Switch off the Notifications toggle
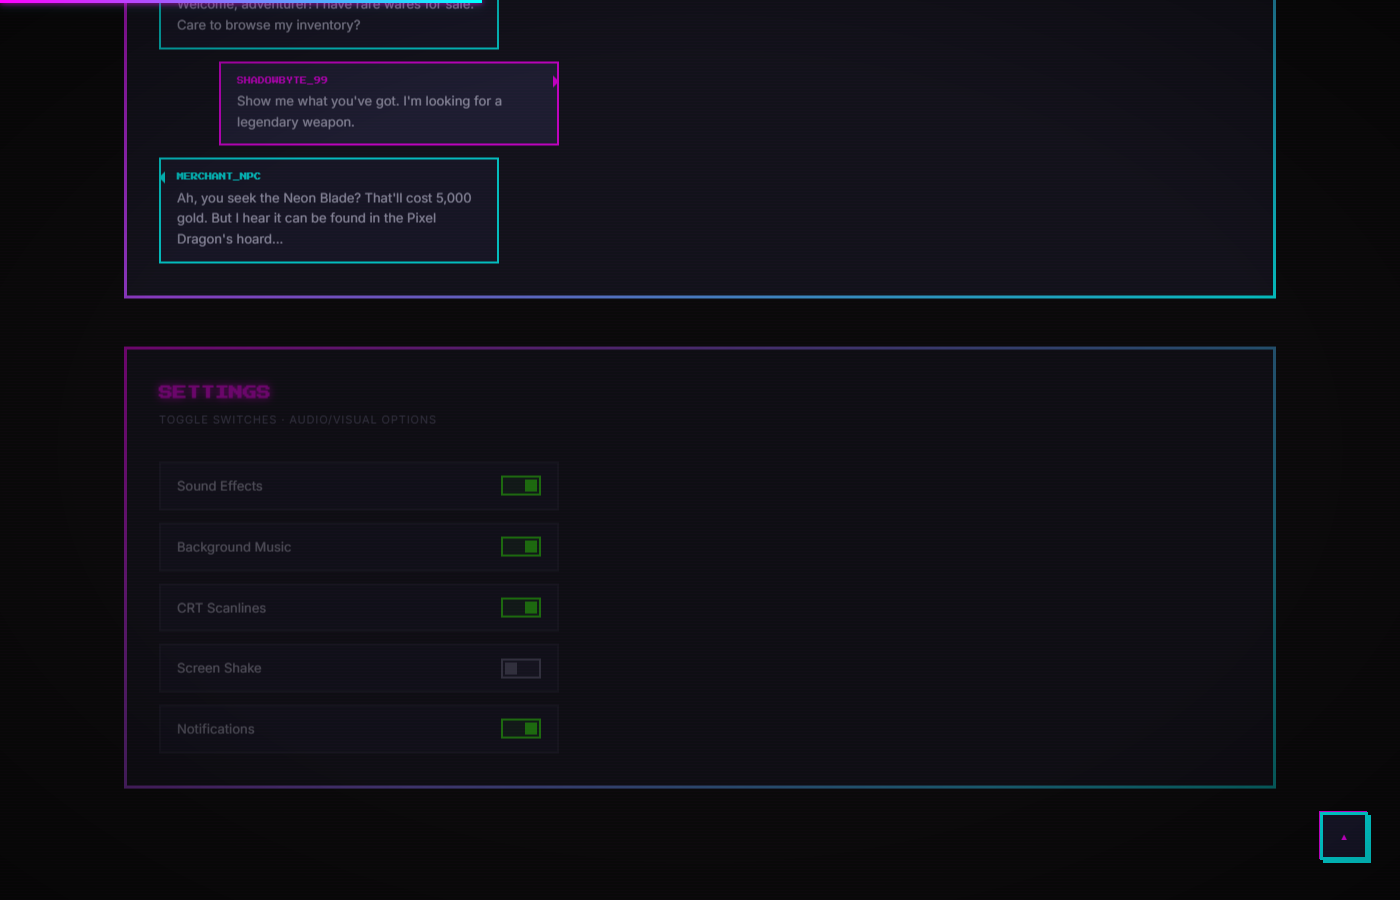This screenshot has width=1400, height=900. coord(521,729)
